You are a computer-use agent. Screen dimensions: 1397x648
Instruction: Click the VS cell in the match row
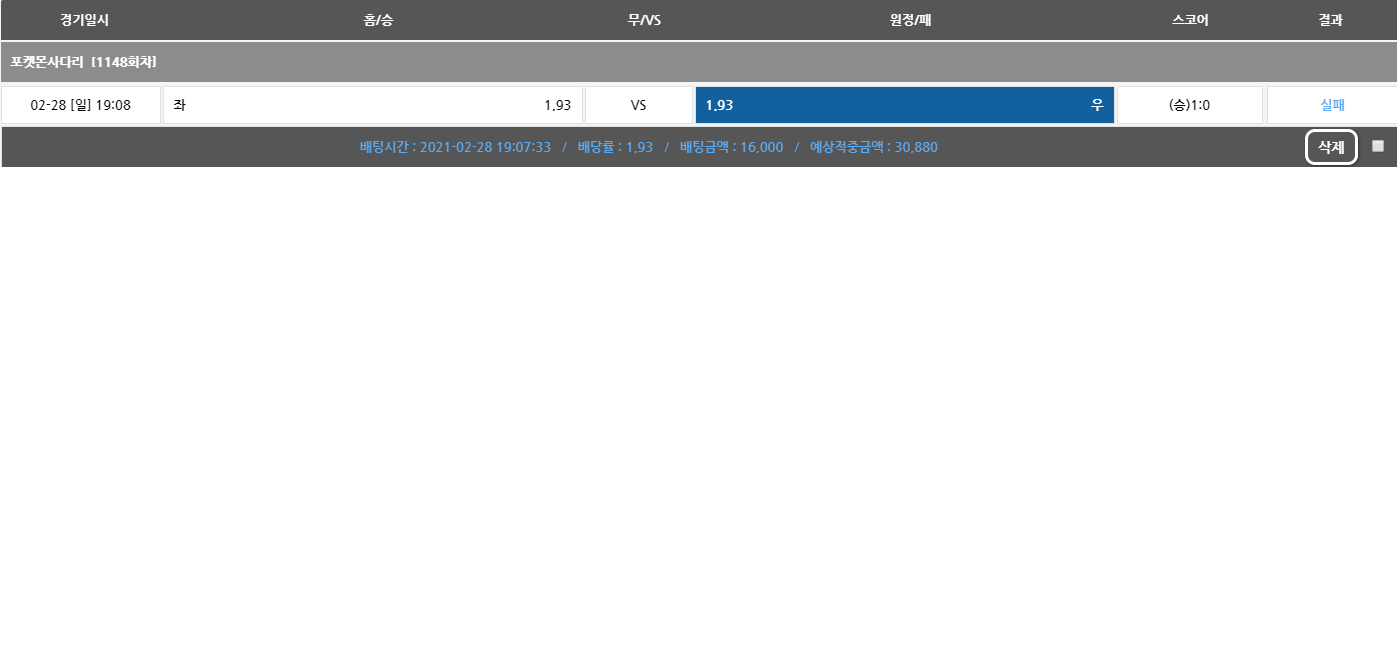638,105
